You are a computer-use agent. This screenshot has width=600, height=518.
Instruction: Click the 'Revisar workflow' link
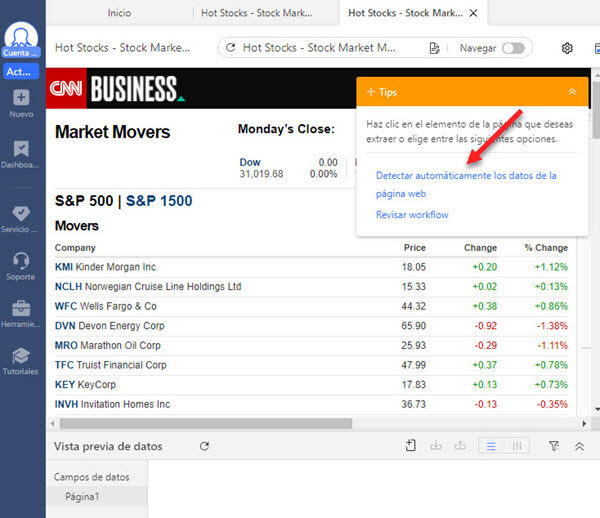tap(412, 215)
